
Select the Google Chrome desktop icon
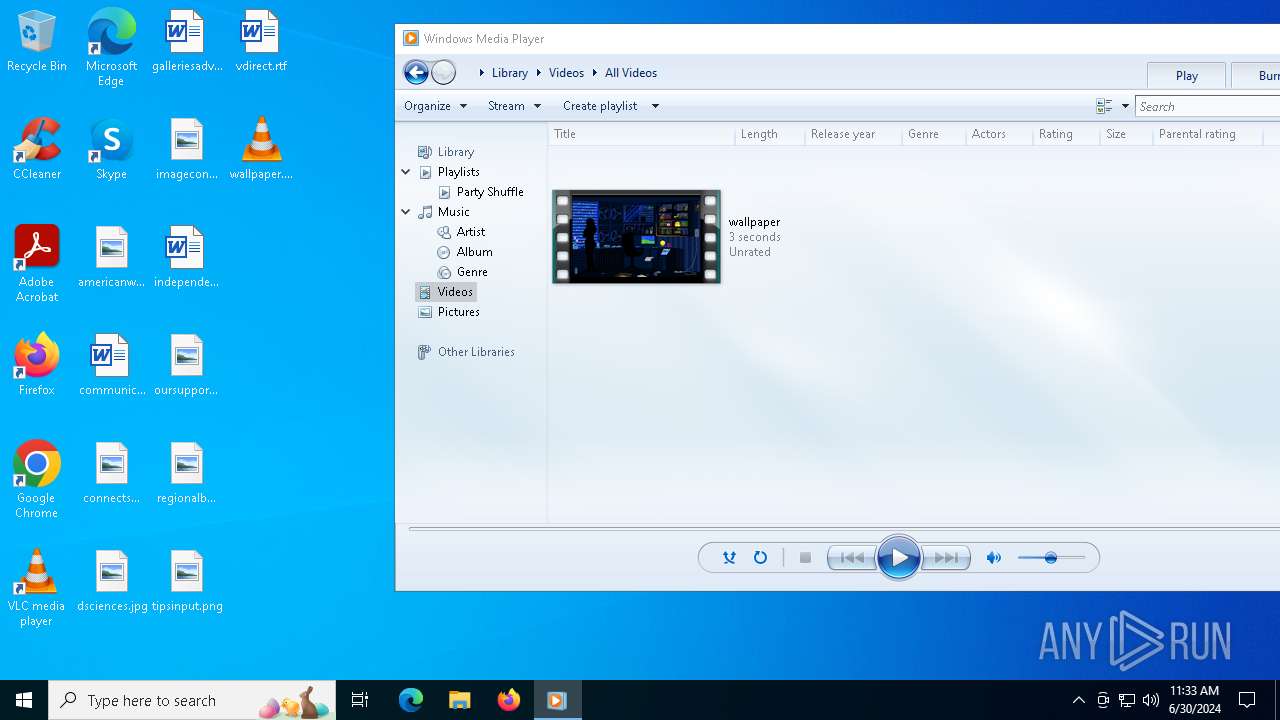coord(37,480)
